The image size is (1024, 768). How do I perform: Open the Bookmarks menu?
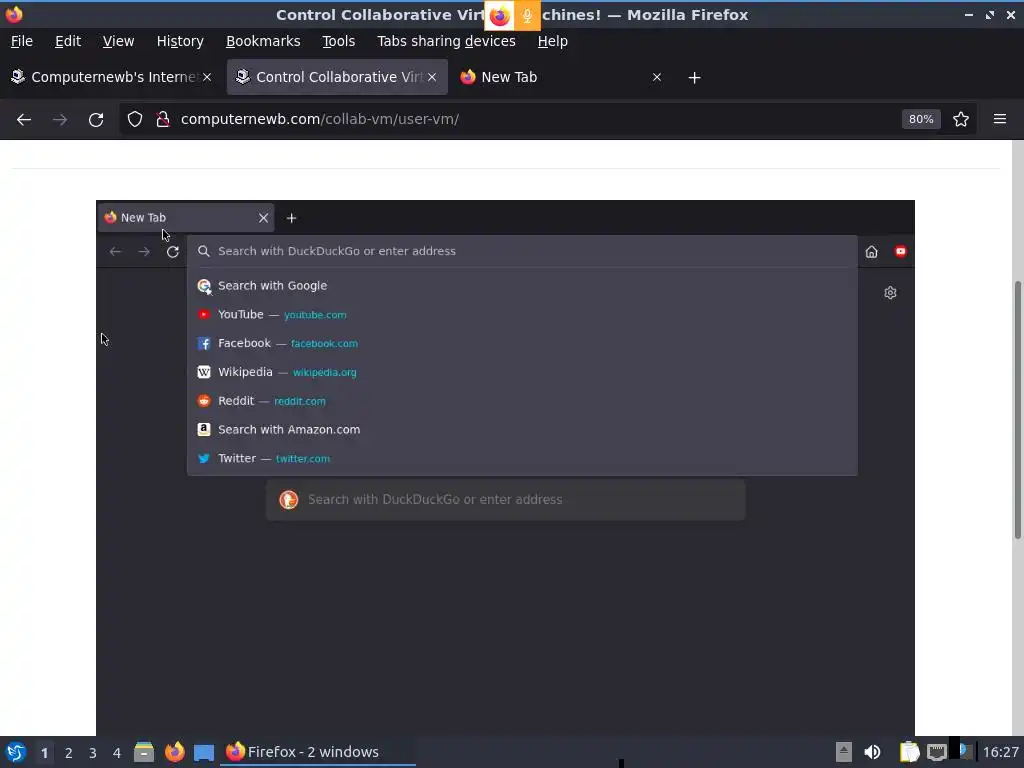coord(263,41)
